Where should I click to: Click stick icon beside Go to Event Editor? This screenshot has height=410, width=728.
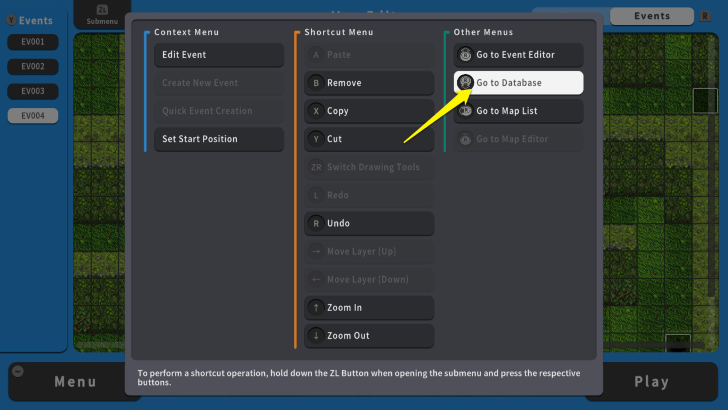pyautogui.click(x=465, y=55)
